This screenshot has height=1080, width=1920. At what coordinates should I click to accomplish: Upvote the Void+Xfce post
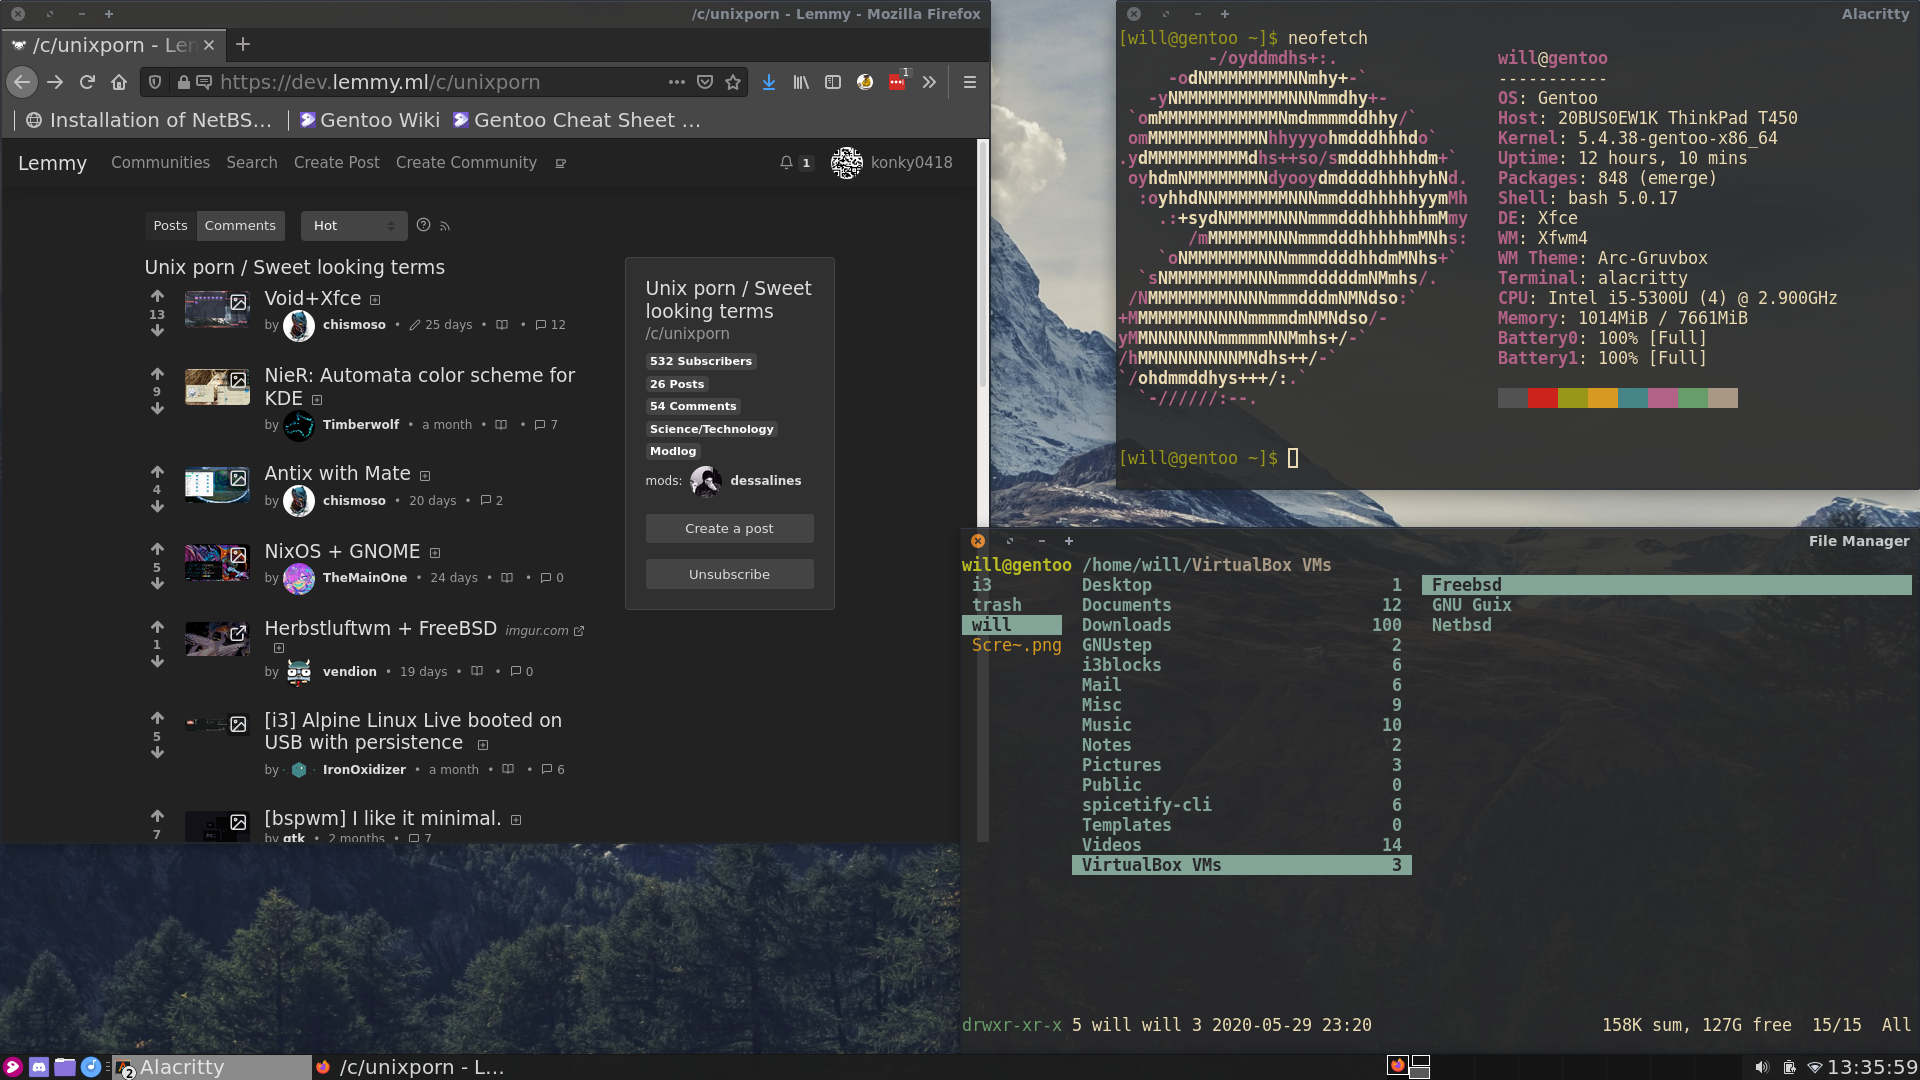click(x=157, y=296)
